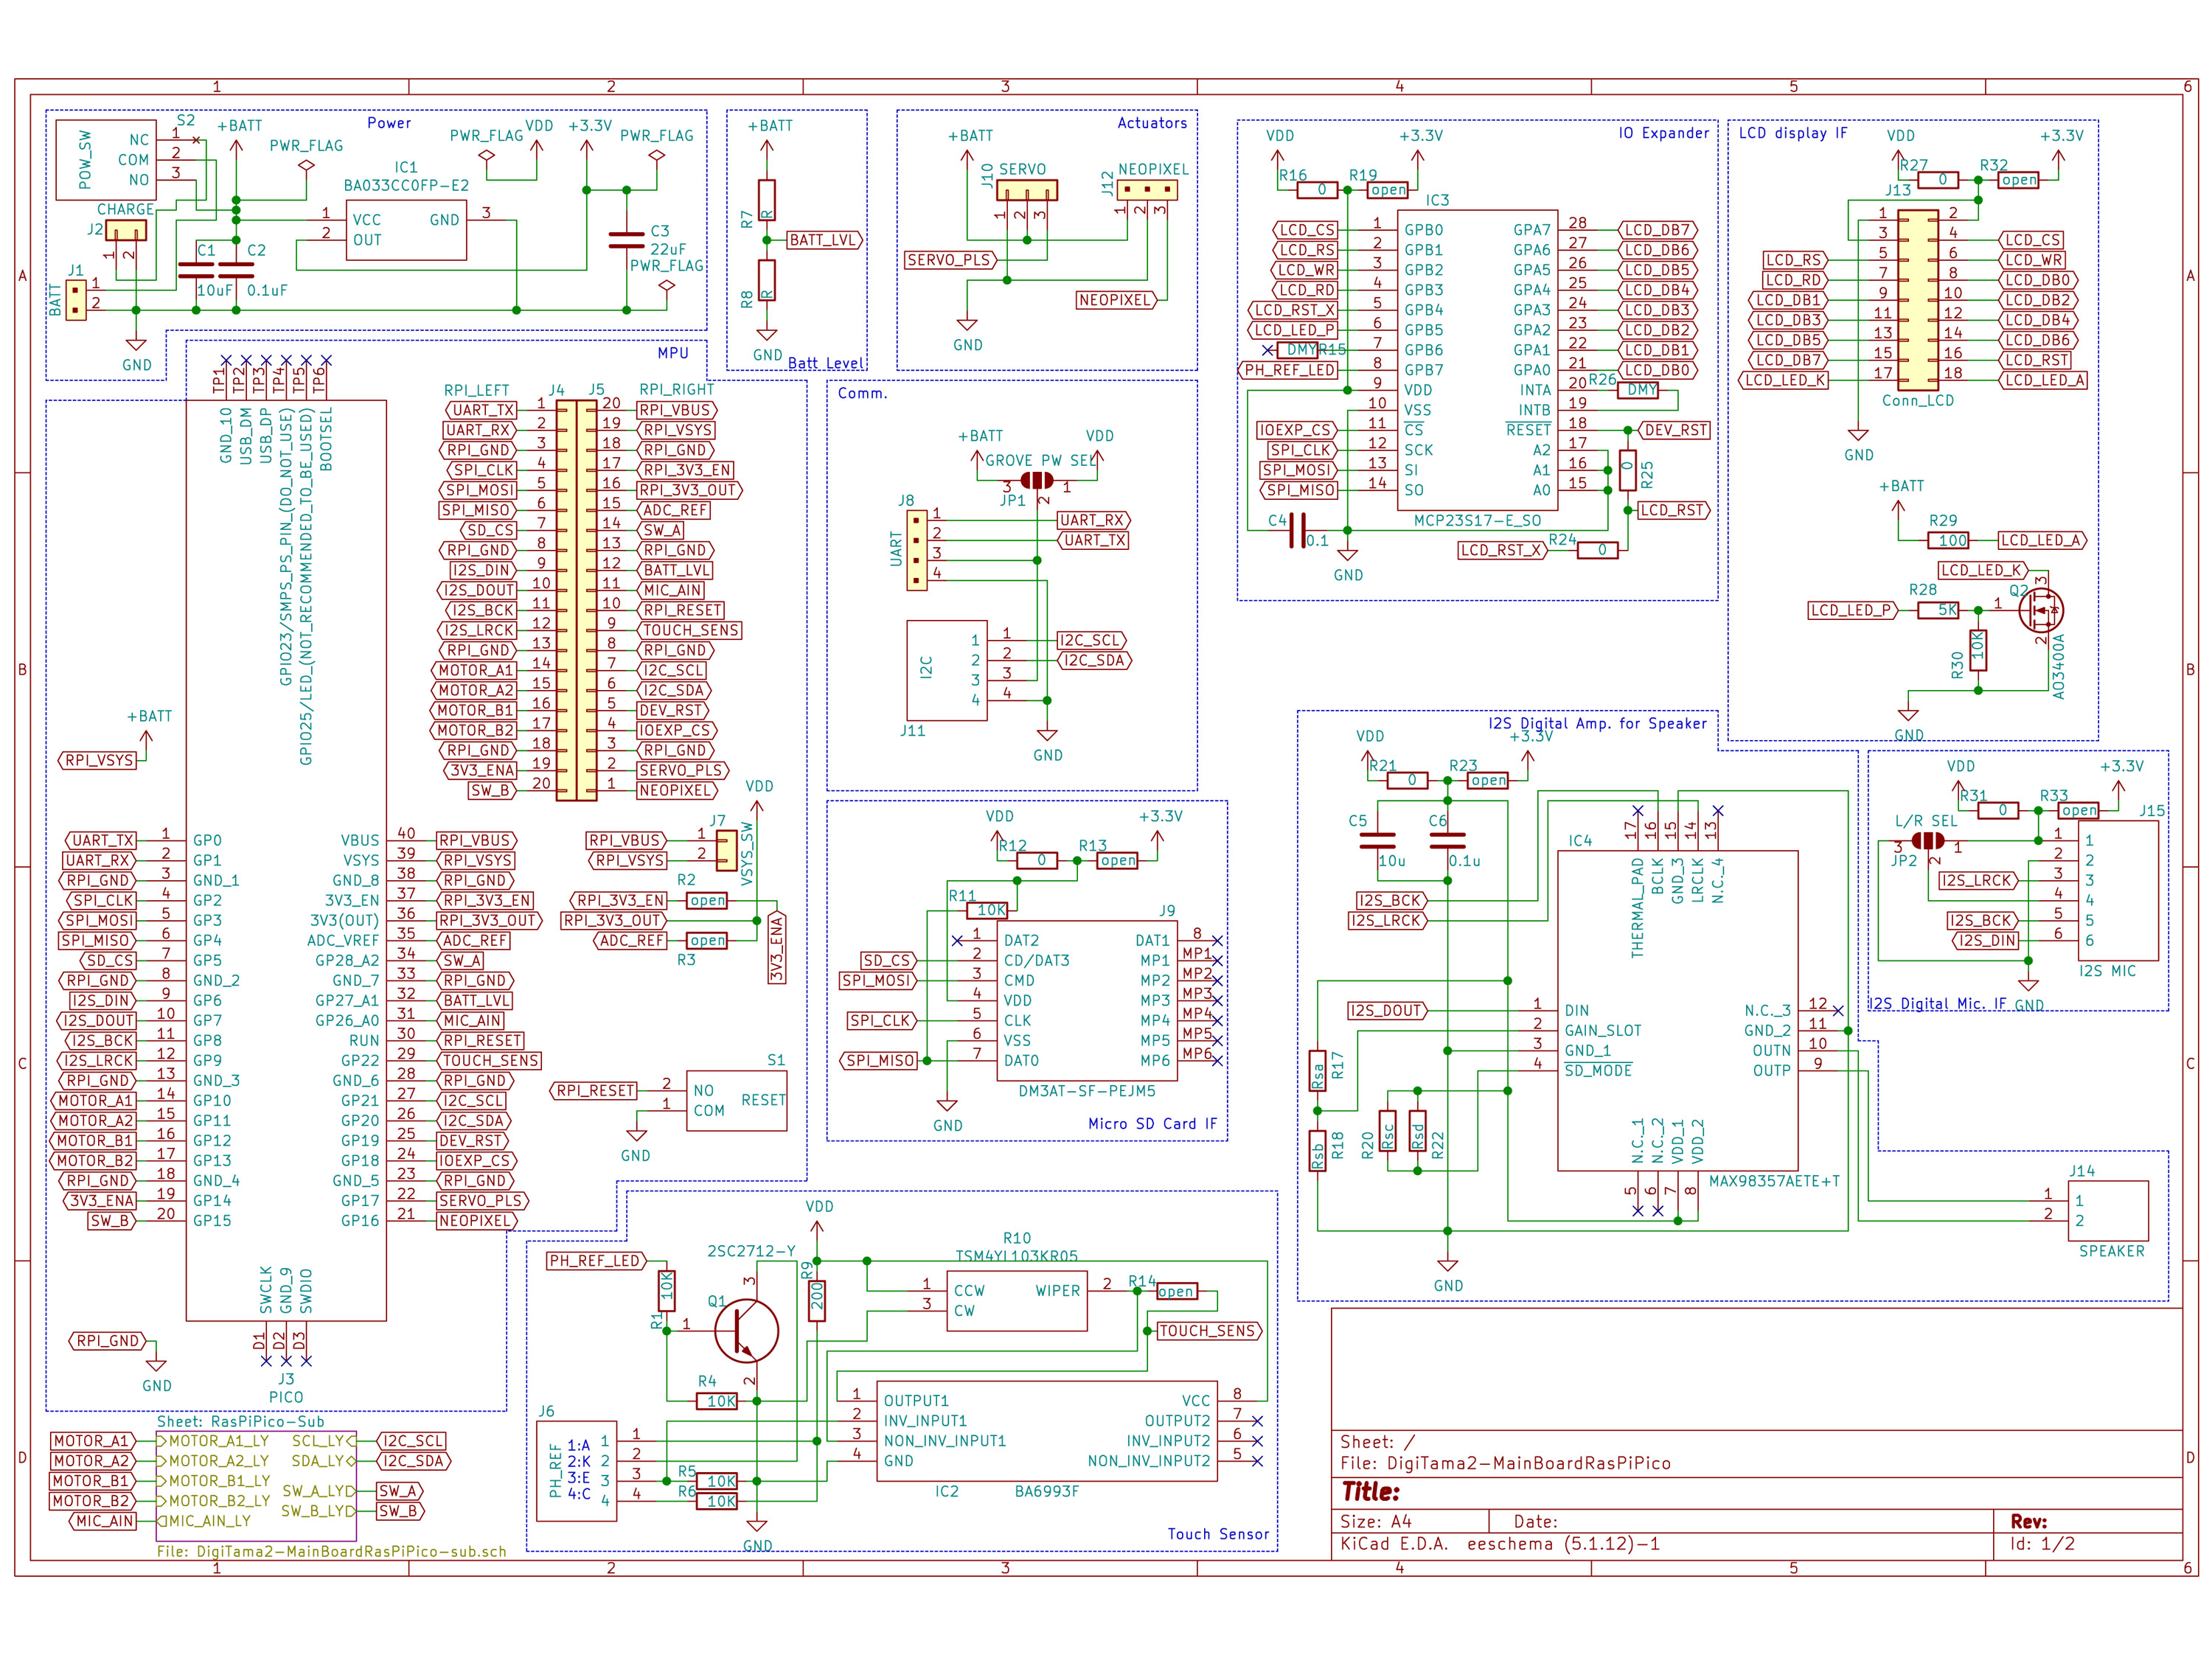The image size is (2212, 1655).
Task: Click the J14 SPEAKER connector
Action: [2107, 1210]
